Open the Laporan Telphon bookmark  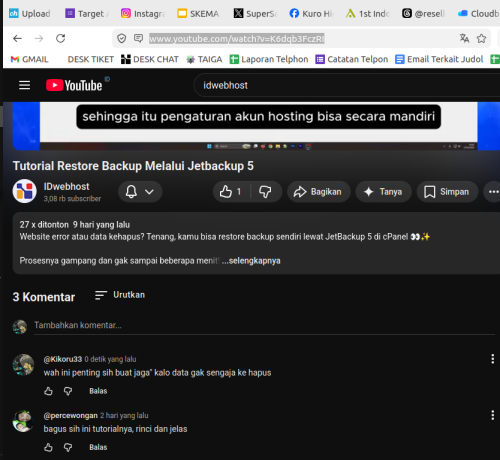pyautogui.click(x=269, y=59)
